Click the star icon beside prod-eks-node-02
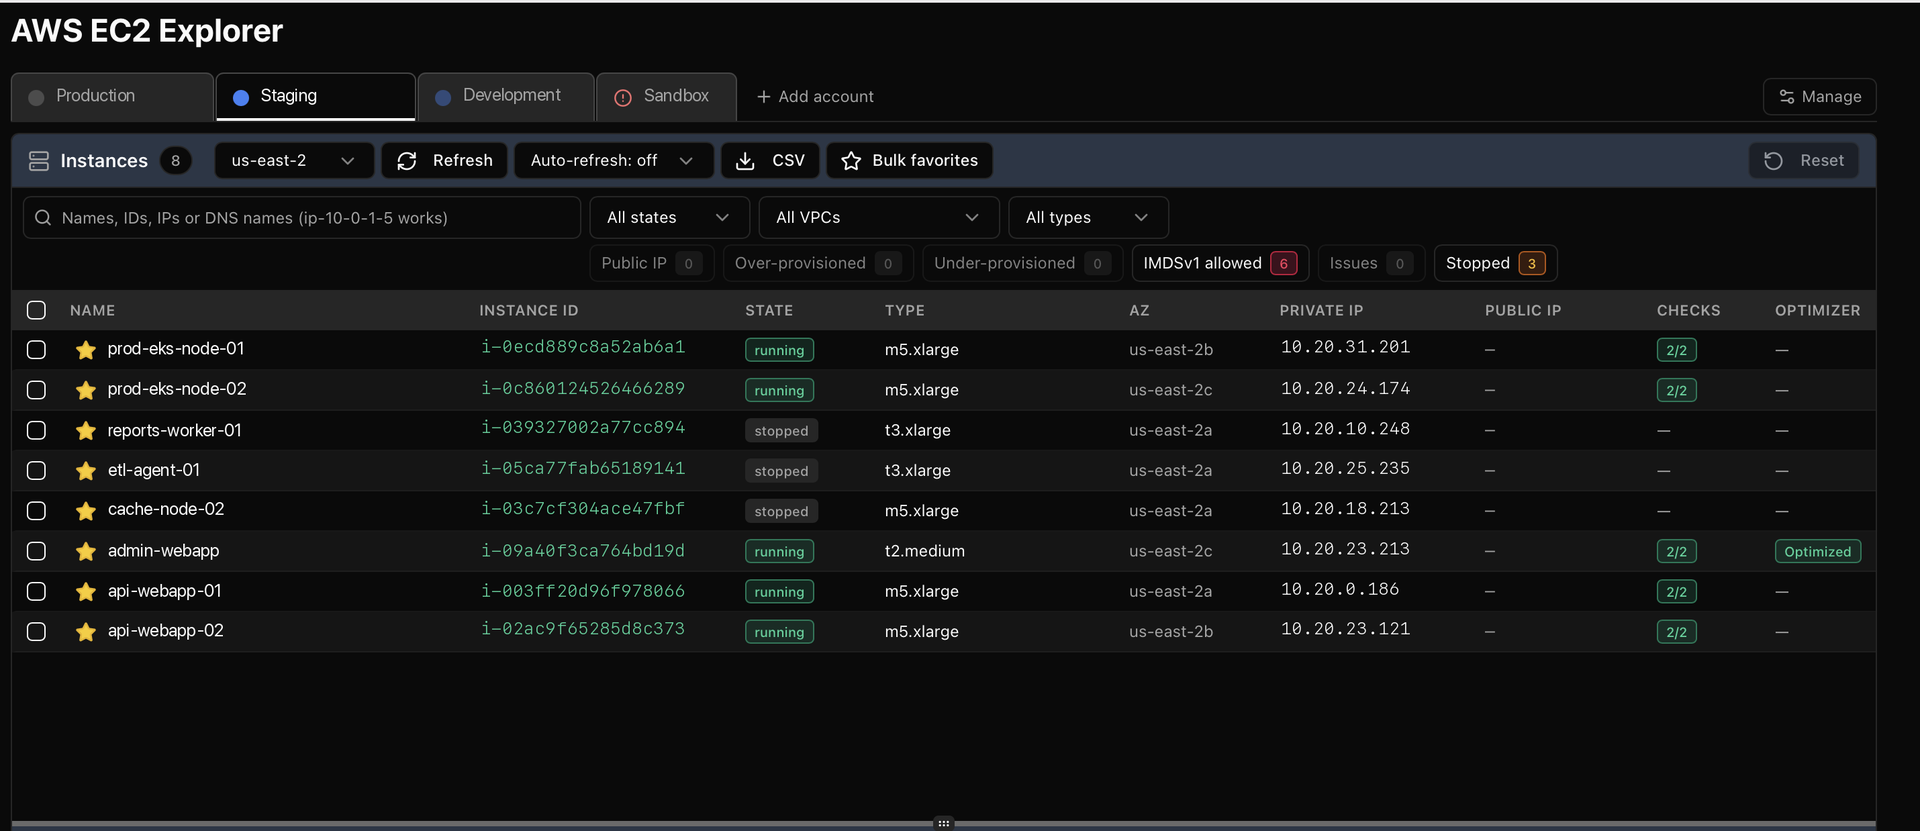The image size is (1920, 831). click(86, 390)
